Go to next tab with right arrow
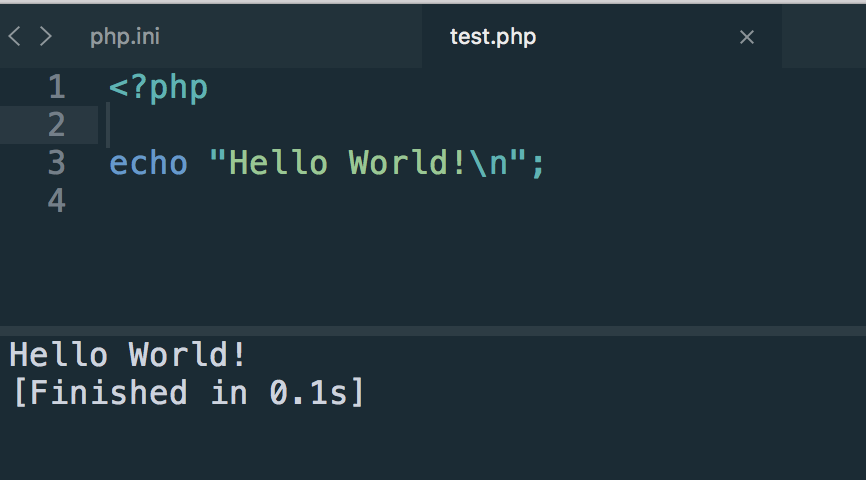 coord(46,36)
